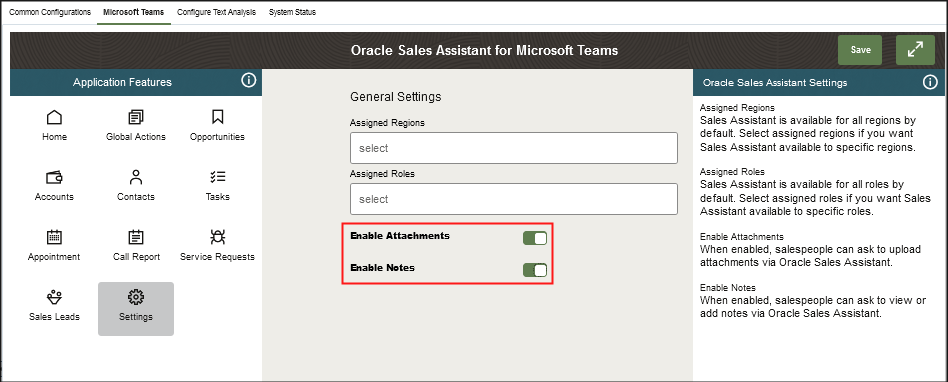Click the Save button

[860, 50]
